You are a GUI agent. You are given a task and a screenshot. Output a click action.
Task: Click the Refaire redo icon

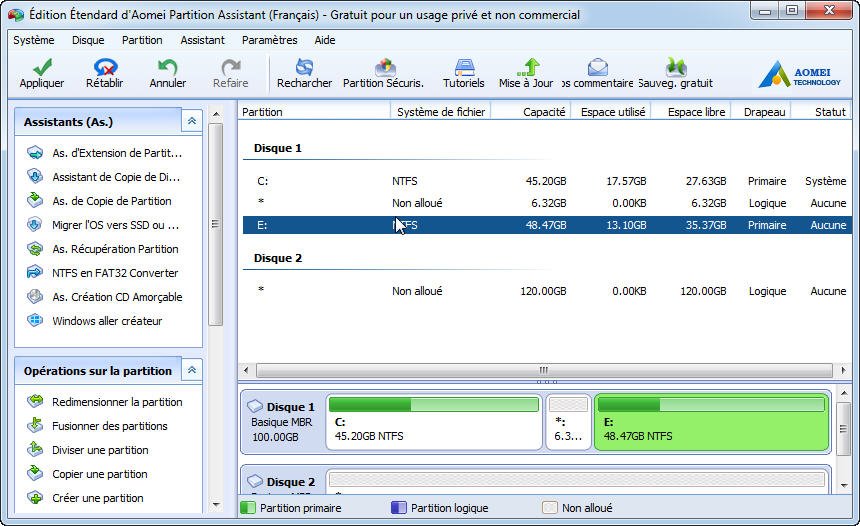pyautogui.click(x=231, y=67)
